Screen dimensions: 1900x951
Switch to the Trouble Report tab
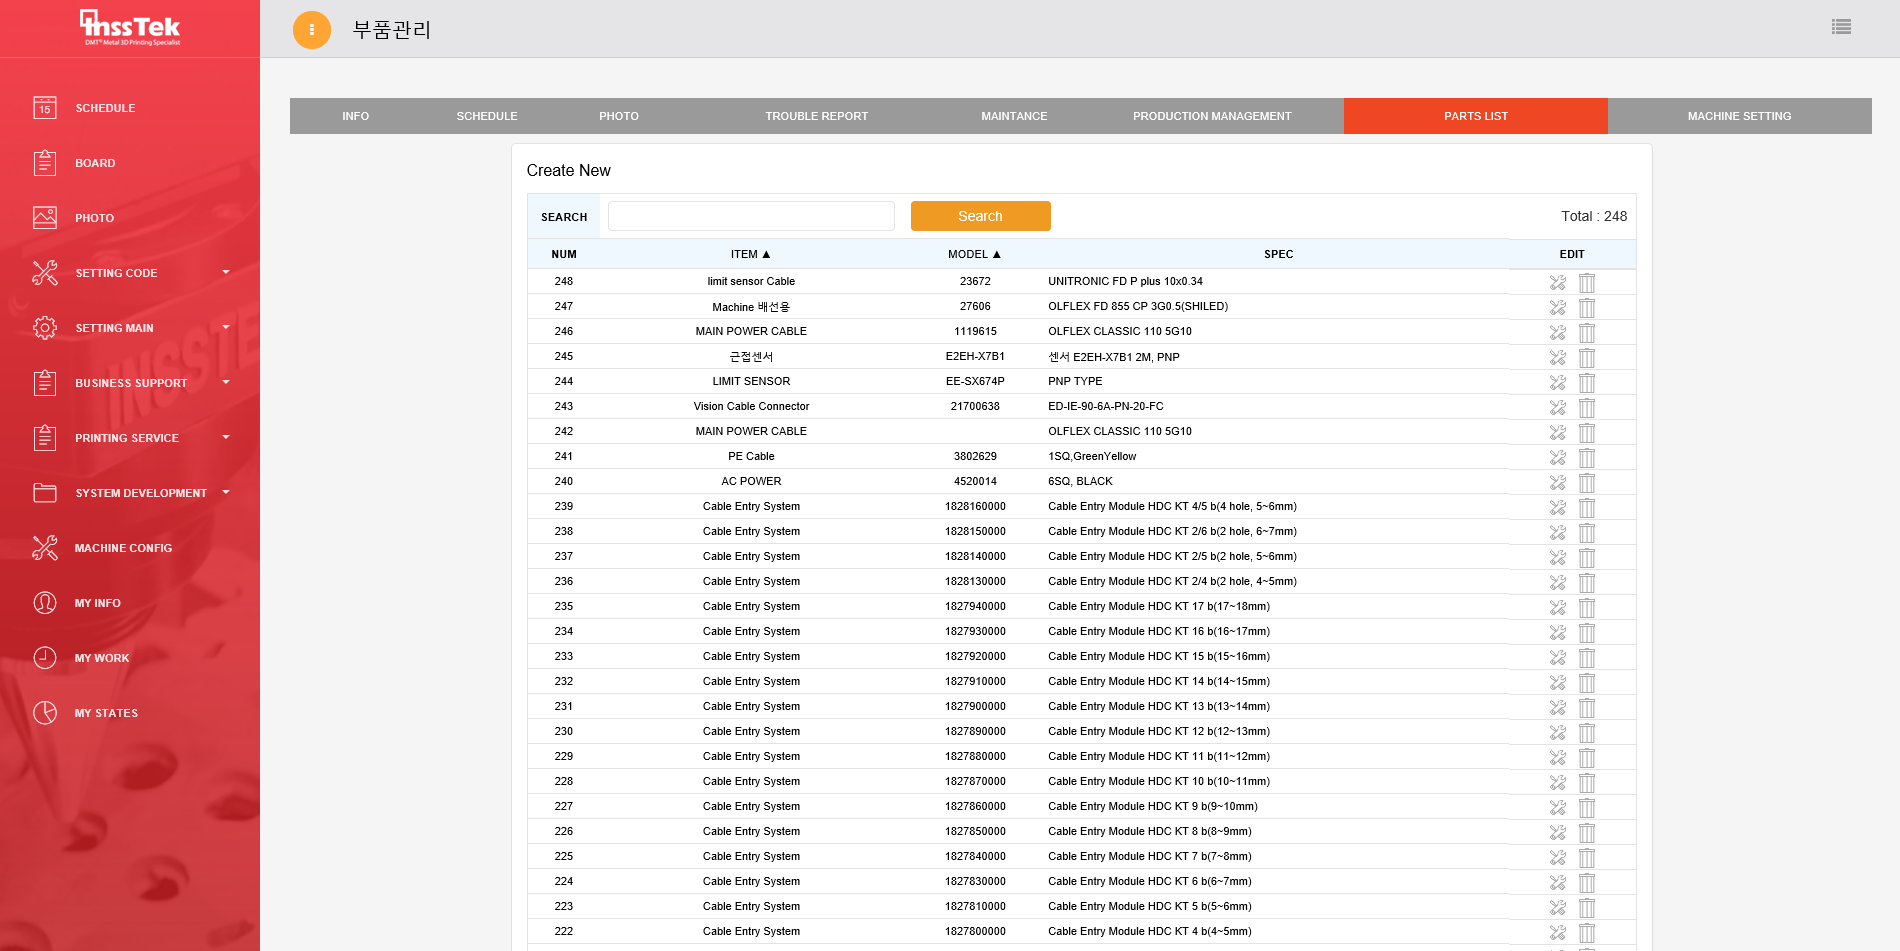(x=816, y=116)
